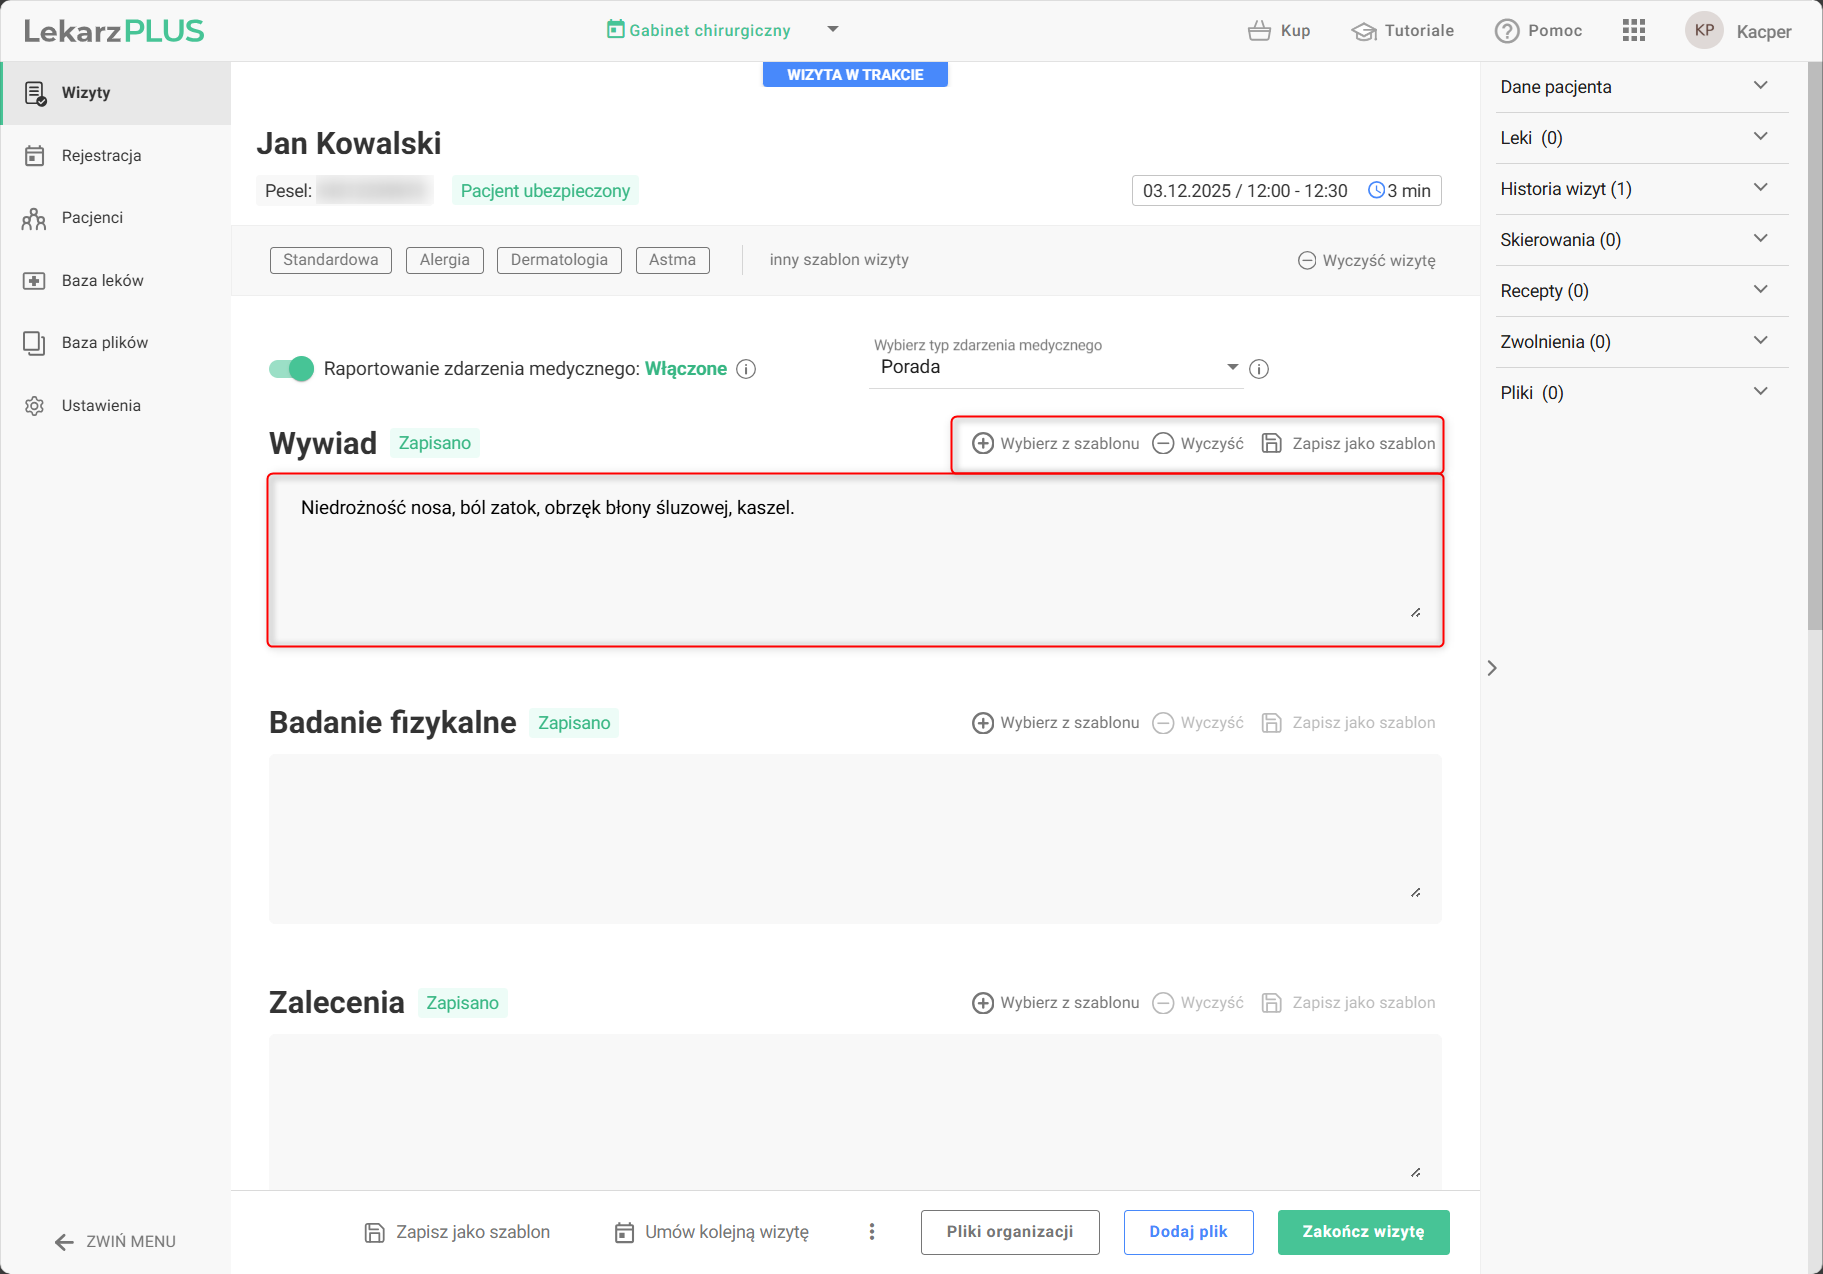
Task: Open Baza leków in the sidebar
Action: pos(102,281)
